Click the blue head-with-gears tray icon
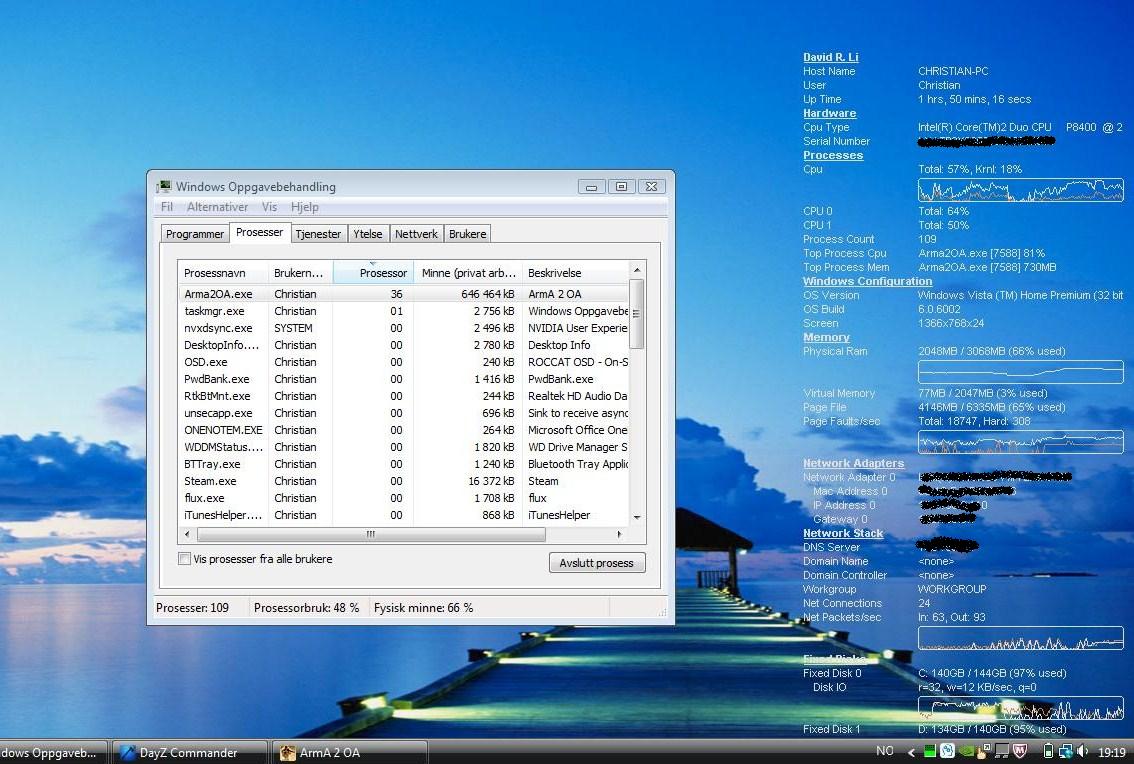 point(947,750)
